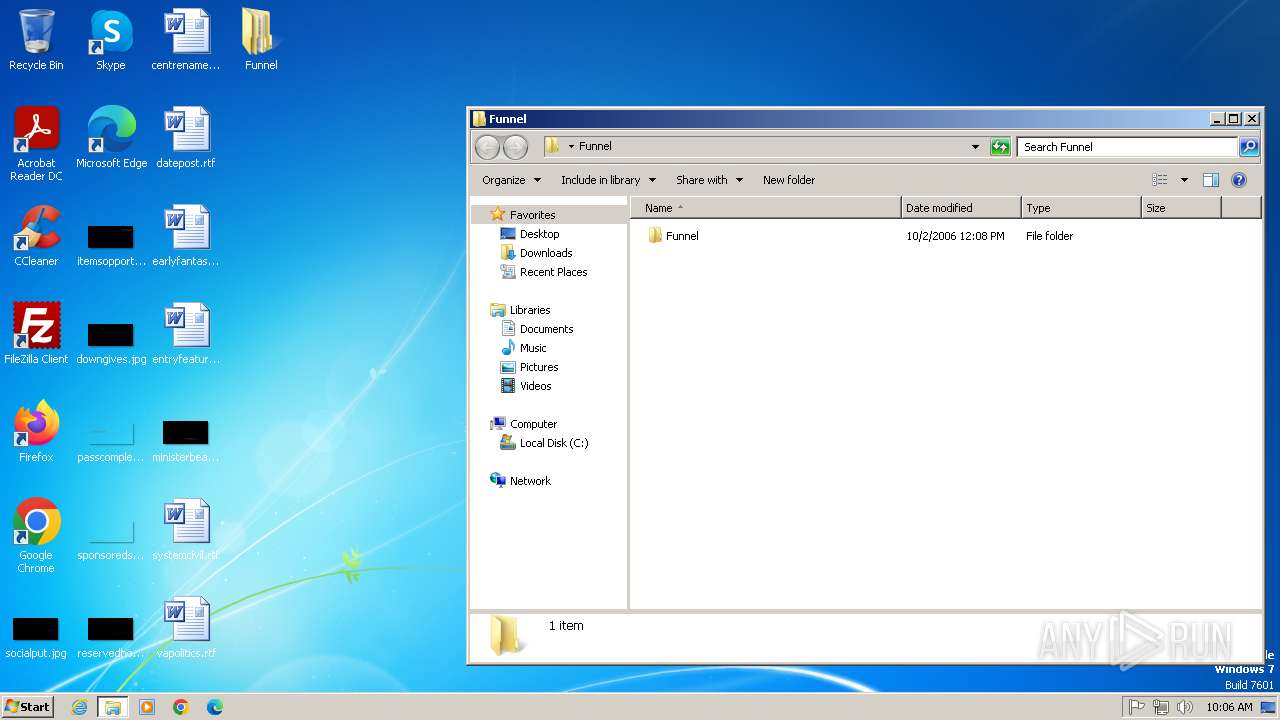
Task: Click the network tray icon
Action: (1161, 707)
